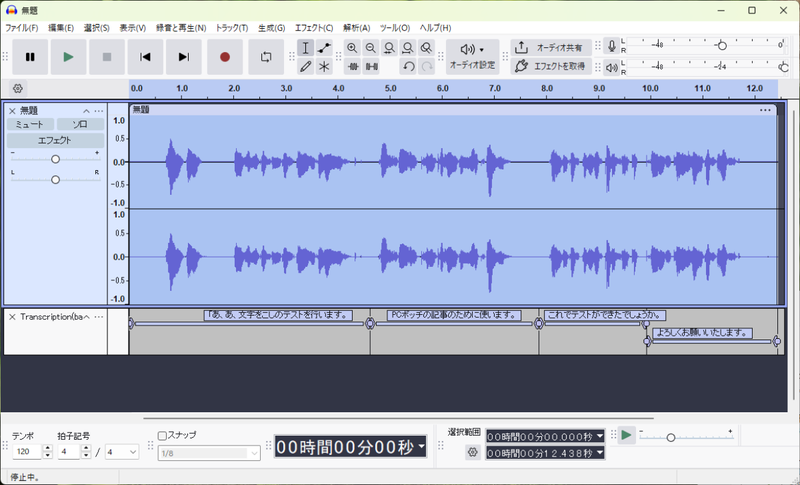Toggle ソロ on the 無題 track
The height and width of the screenshot is (485, 800).
pos(80,124)
